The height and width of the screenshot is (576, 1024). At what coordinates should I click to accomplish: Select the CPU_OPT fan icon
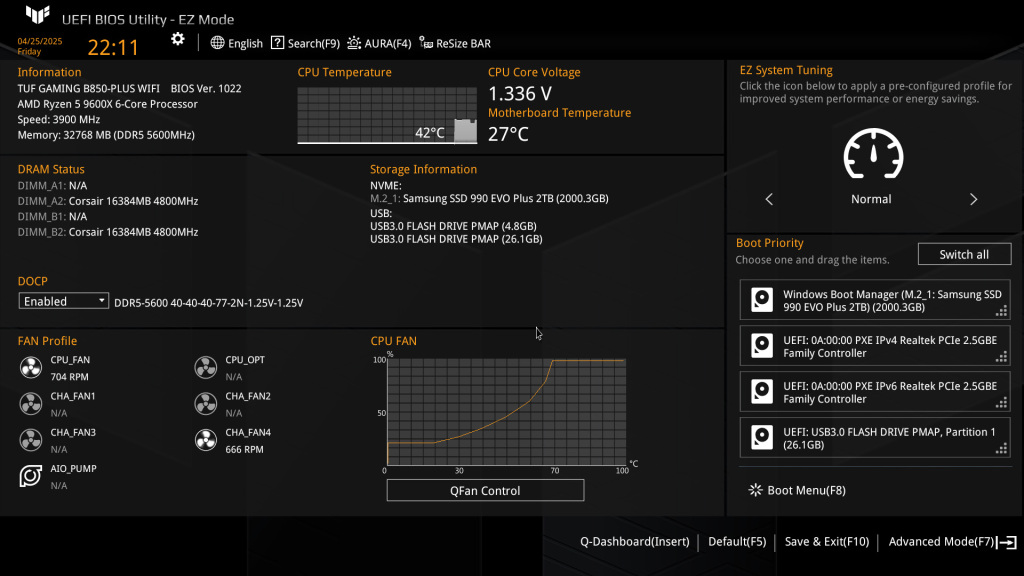pyautogui.click(x=206, y=368)
